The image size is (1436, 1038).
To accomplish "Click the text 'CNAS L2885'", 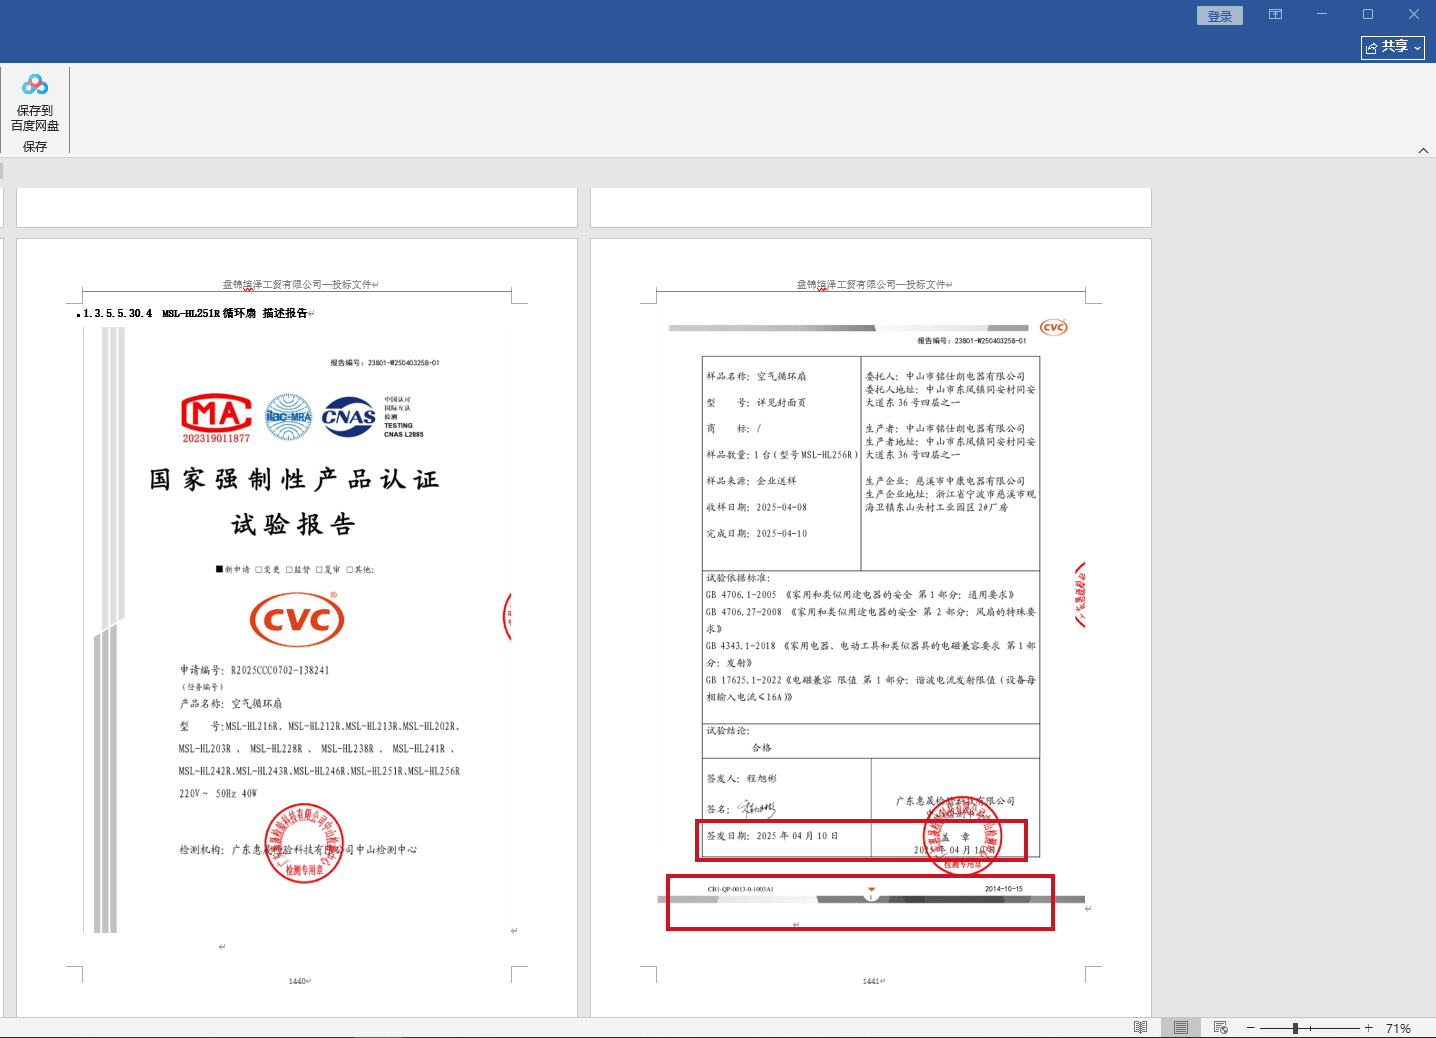I will tap(404, 434).
